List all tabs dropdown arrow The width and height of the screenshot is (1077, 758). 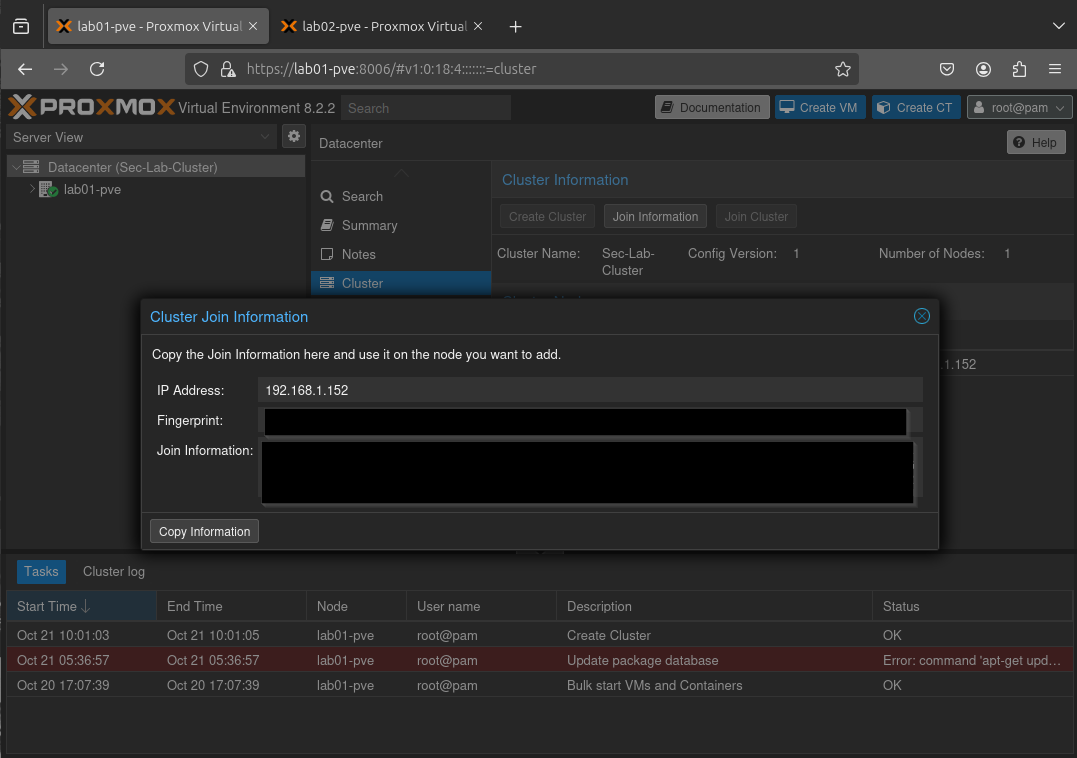[1058, 26]
